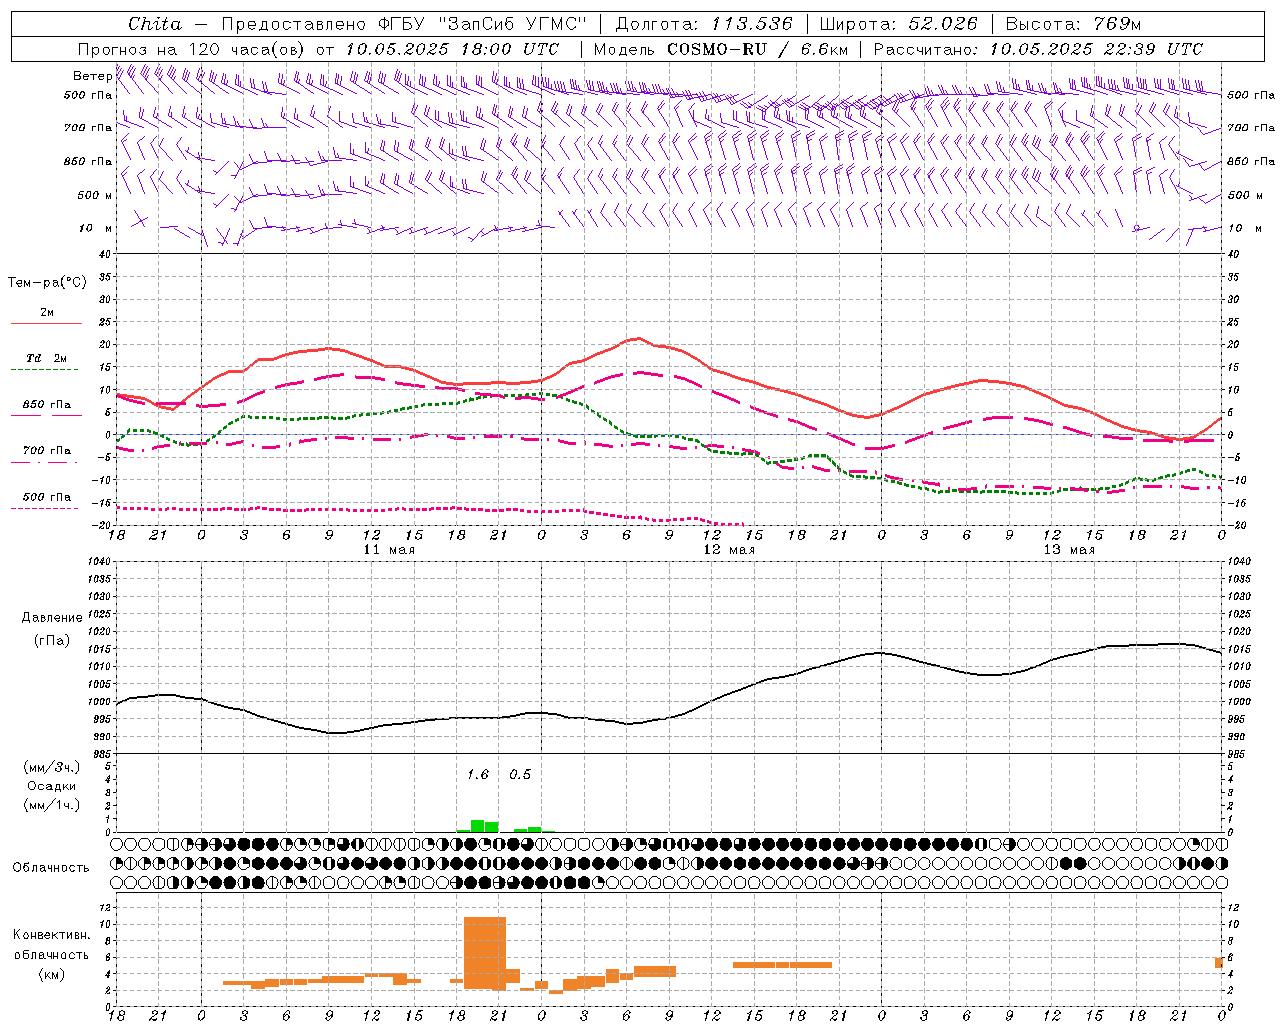Click the '12 мая' date label

click(729, 550)
